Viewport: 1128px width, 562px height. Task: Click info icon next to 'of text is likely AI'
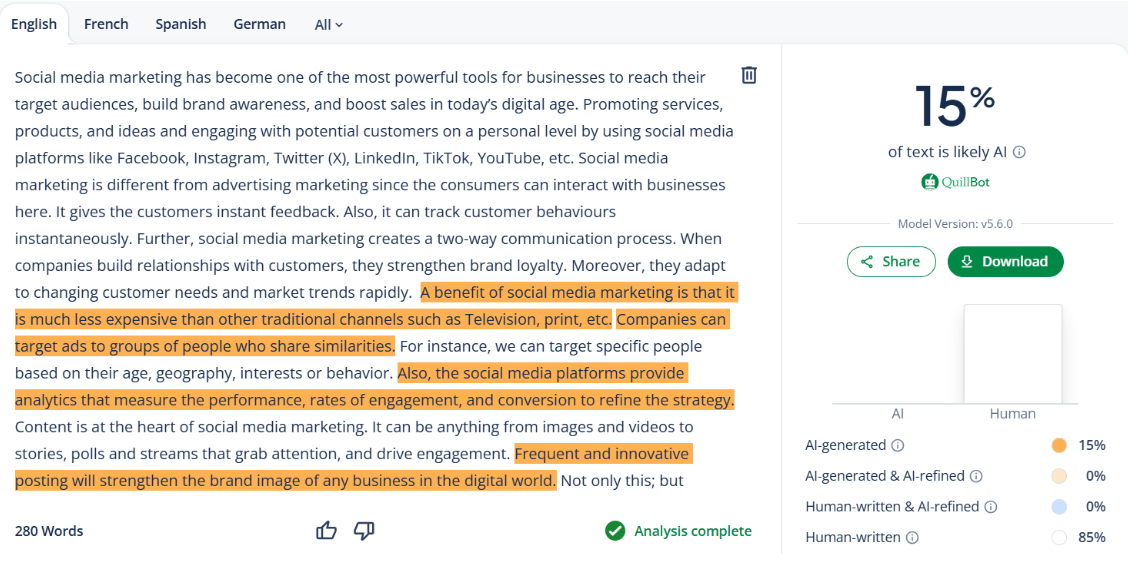click(1019, 152)
